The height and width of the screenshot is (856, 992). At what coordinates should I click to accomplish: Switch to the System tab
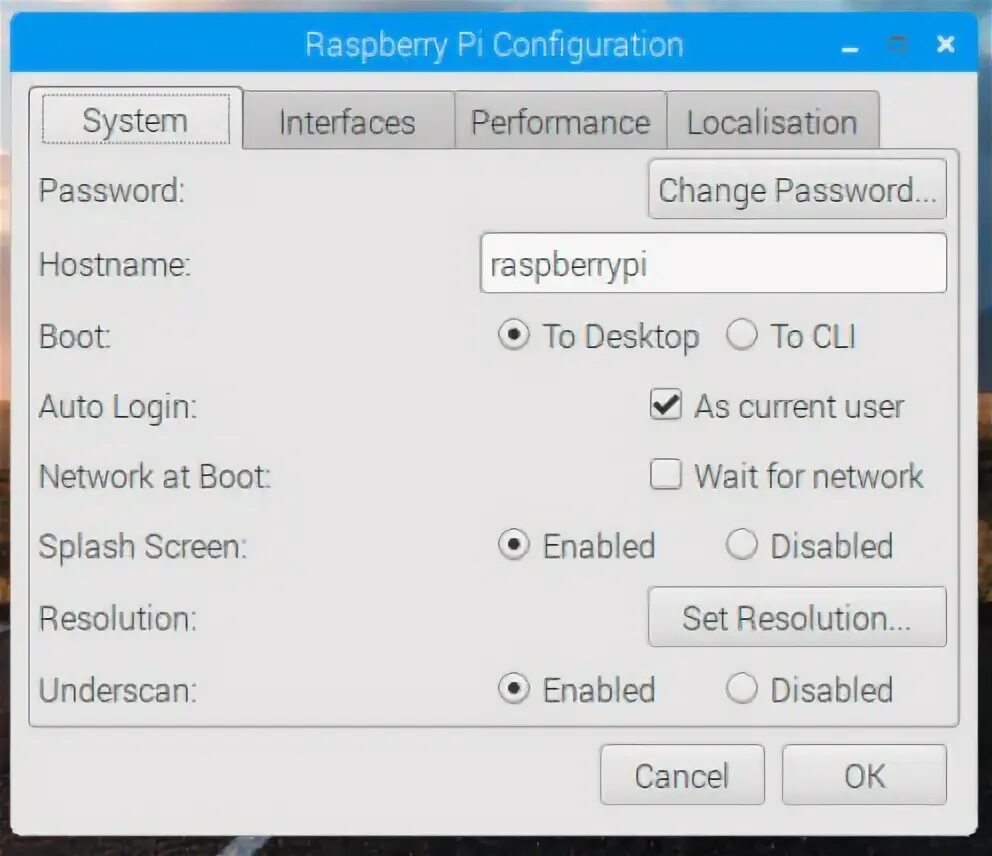coord(135,120)
